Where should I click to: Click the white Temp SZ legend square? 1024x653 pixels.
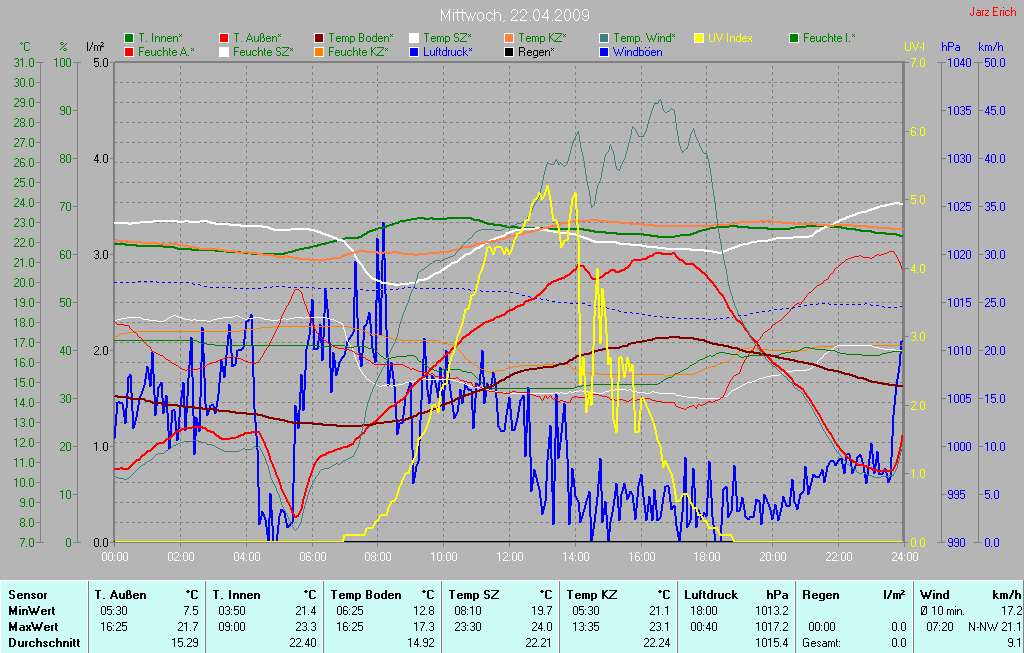tap(414, 38)
